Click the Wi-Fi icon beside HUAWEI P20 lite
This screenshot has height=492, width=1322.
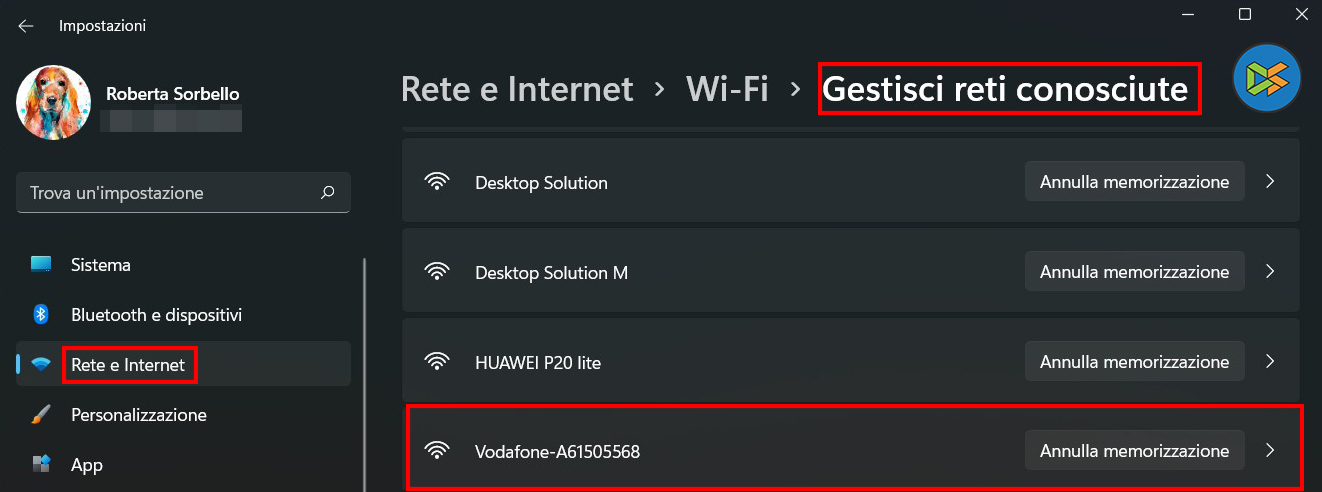tap(437, 361)
